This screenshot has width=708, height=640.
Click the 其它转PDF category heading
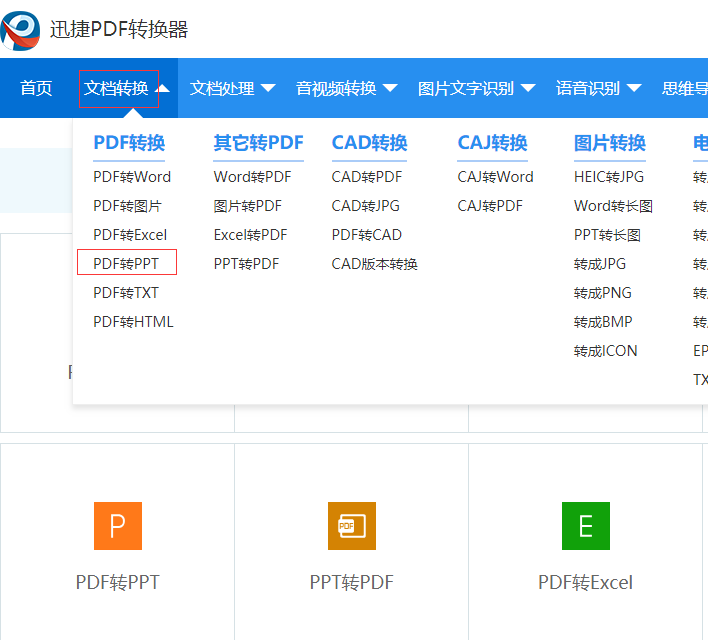(x=258, y=143)
